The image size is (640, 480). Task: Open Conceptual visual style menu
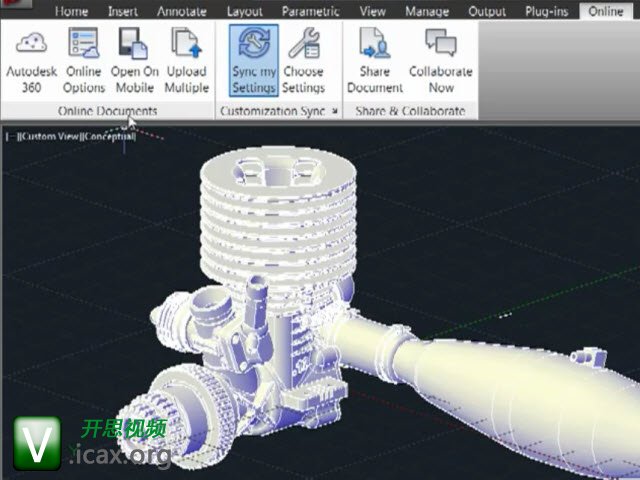[109, 136]
